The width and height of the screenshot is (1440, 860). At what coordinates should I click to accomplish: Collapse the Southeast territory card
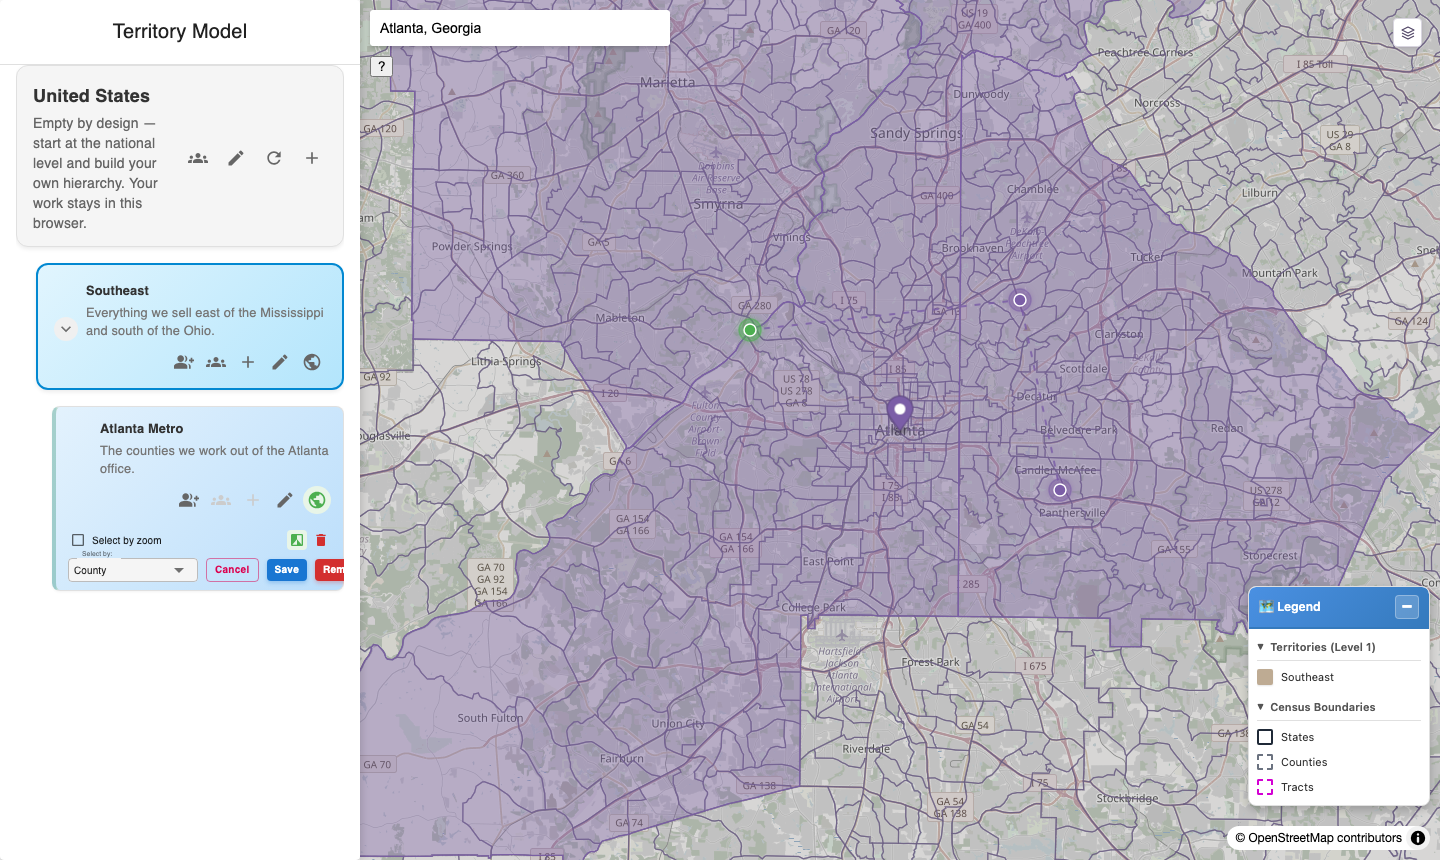tap(66, 329)
